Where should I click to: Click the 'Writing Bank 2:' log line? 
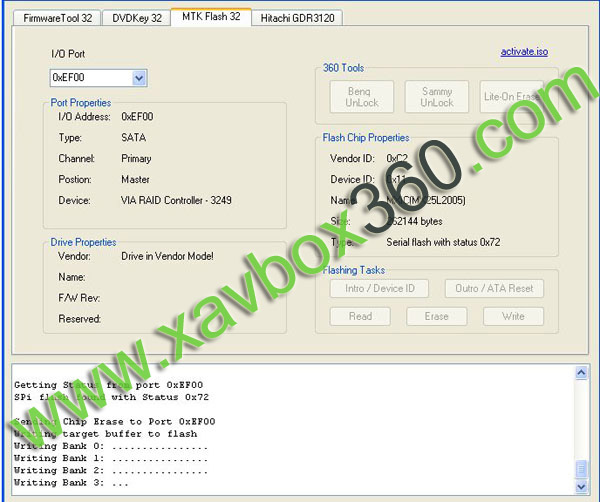click(x=111, y=471)
